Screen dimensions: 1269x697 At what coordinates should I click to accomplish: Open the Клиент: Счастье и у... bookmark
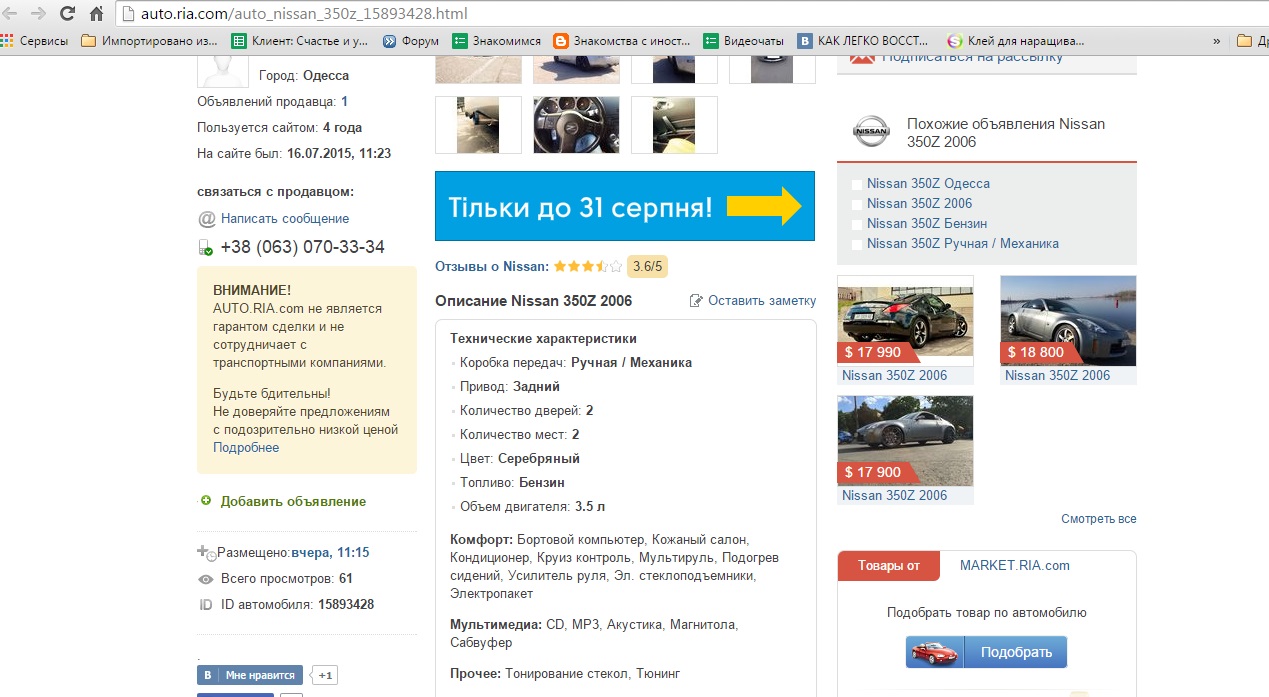[300, 41]
